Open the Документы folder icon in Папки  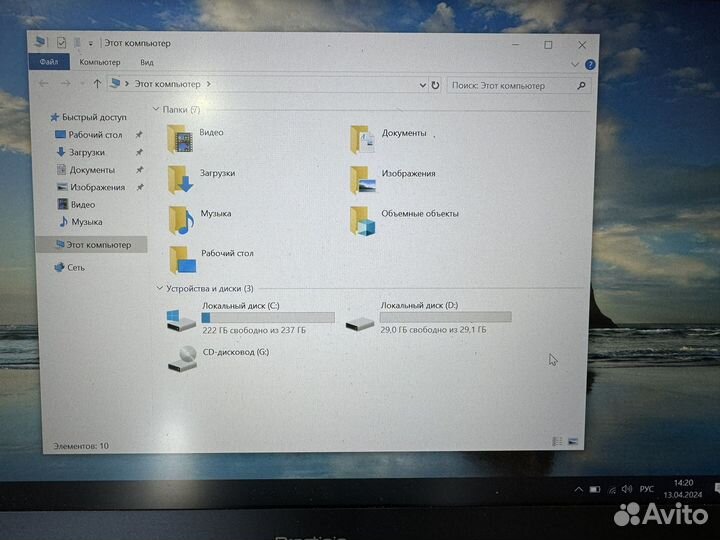[x=362, y=140]
